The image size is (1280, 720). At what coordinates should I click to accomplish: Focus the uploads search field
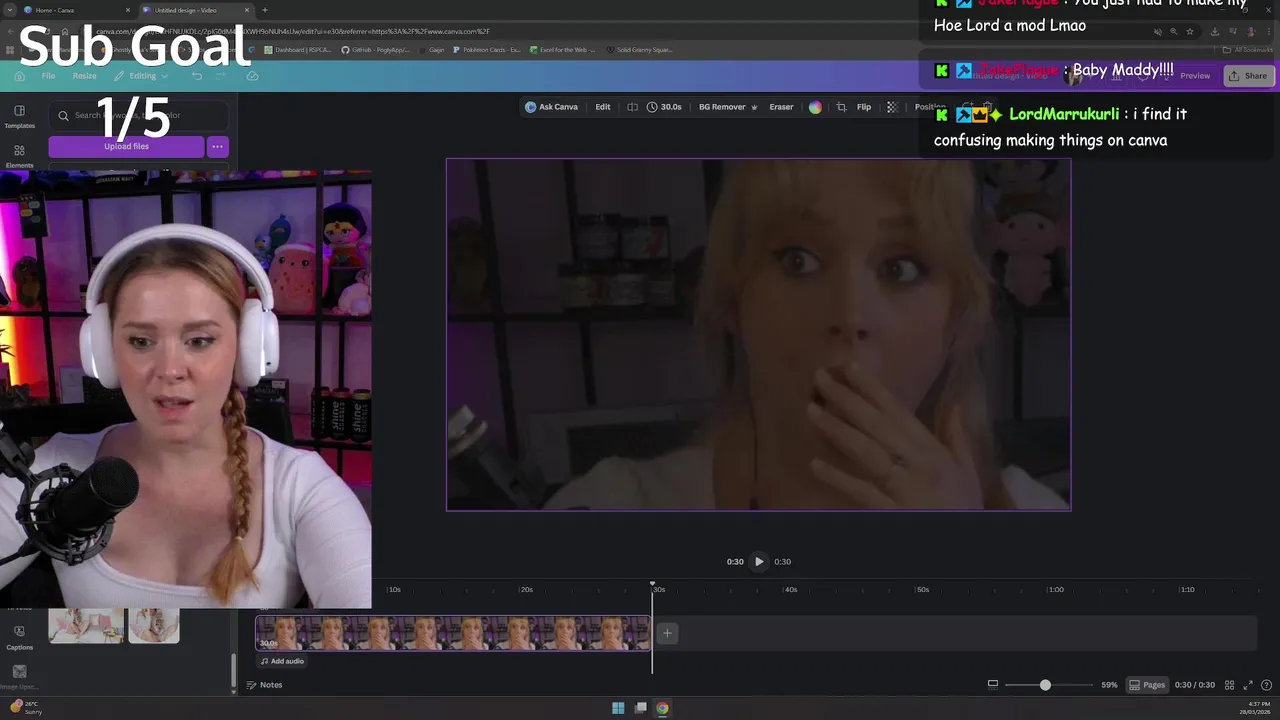tap(138, 115)
